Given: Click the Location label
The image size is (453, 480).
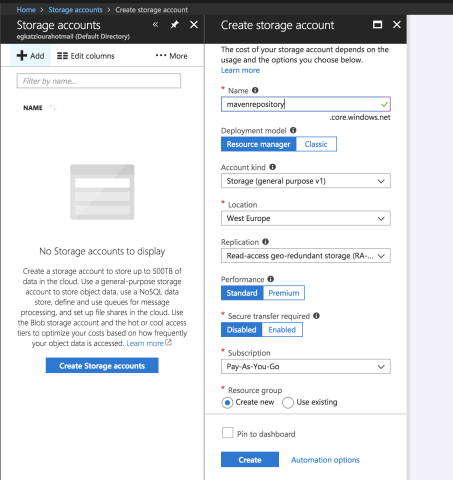Looking at the screenshot, I should (242, 205).
